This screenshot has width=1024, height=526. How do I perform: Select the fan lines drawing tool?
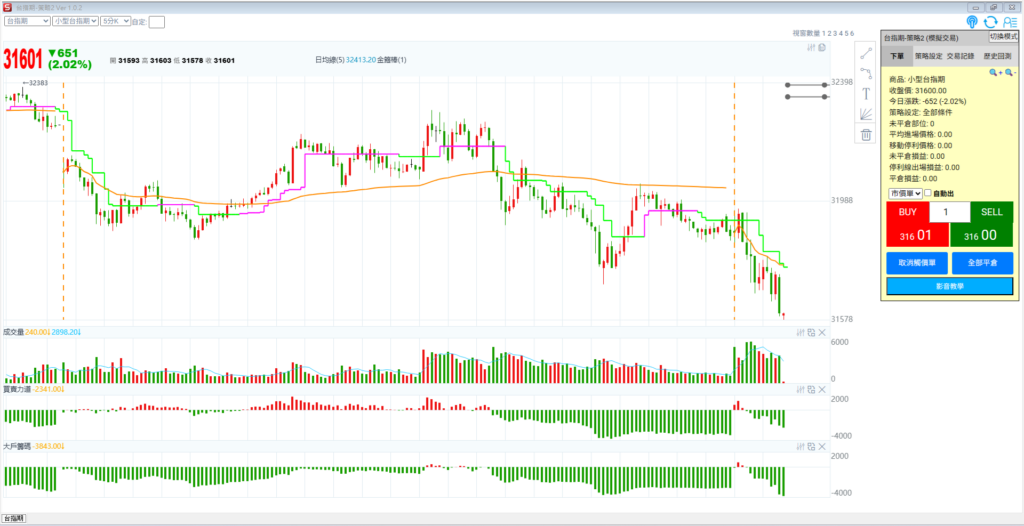tap(866, 114)
